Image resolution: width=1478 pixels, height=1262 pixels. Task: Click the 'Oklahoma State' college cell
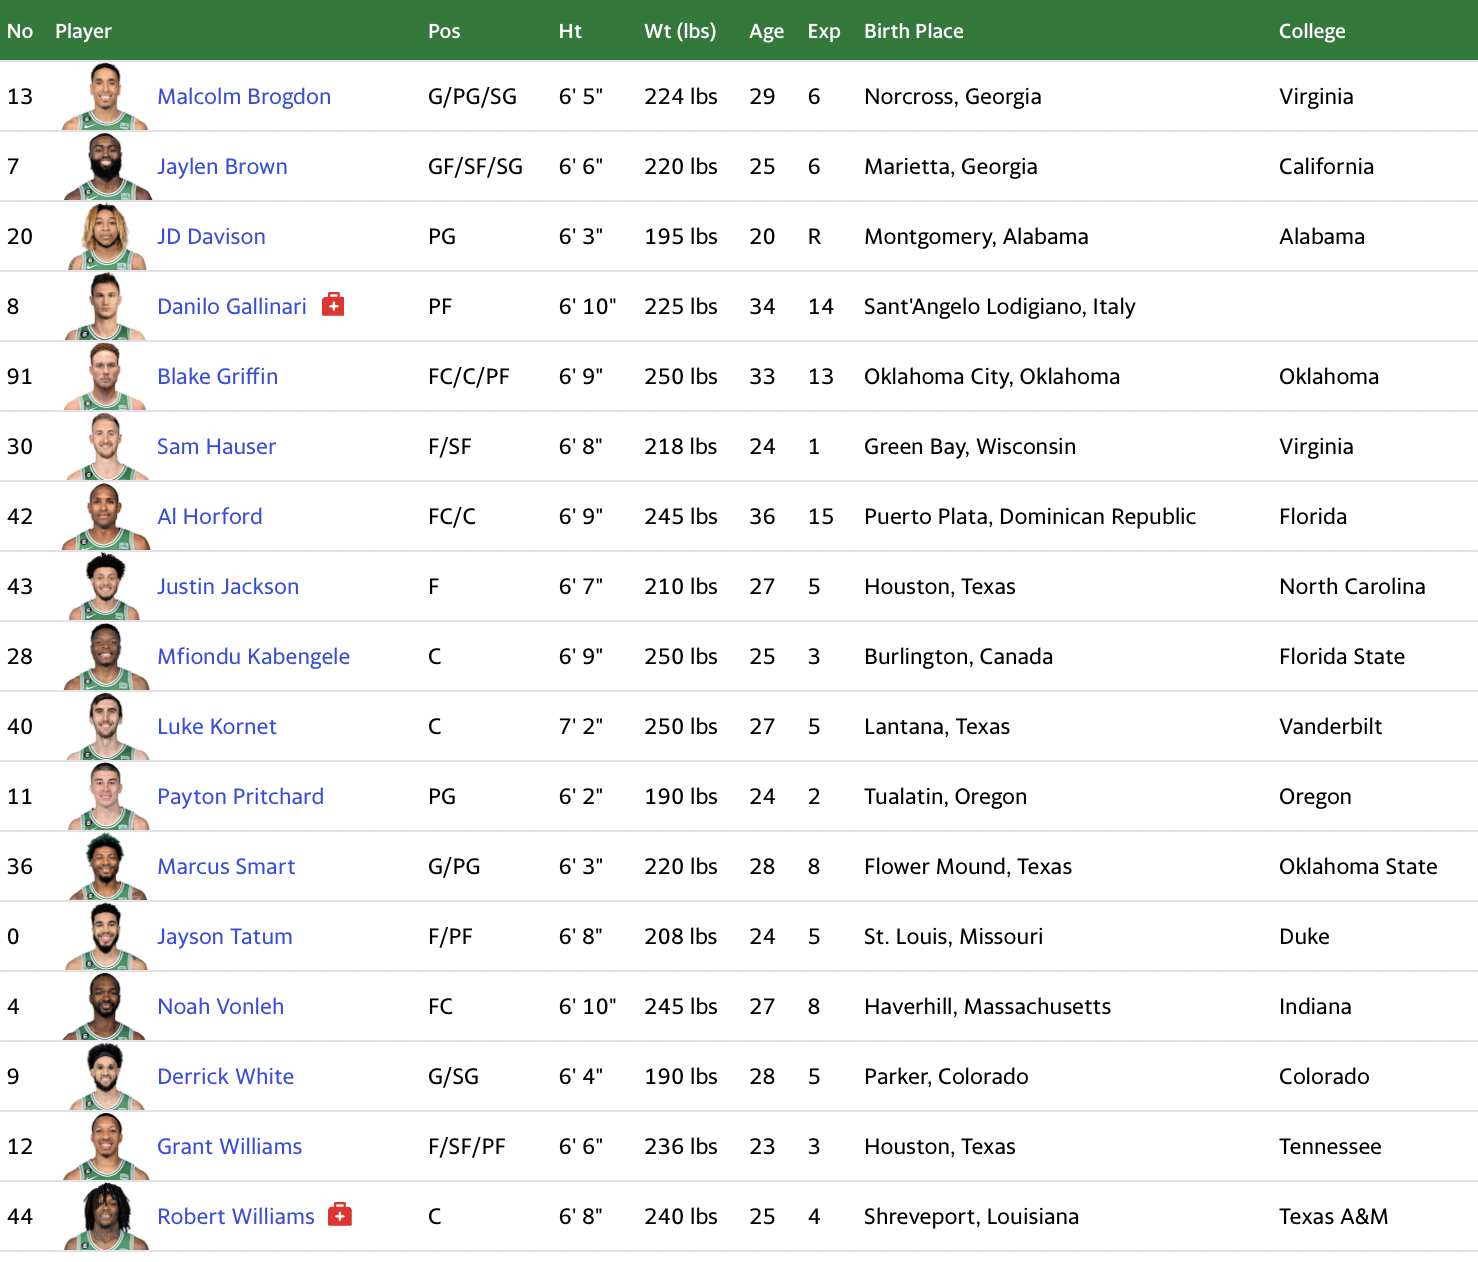1358,867
